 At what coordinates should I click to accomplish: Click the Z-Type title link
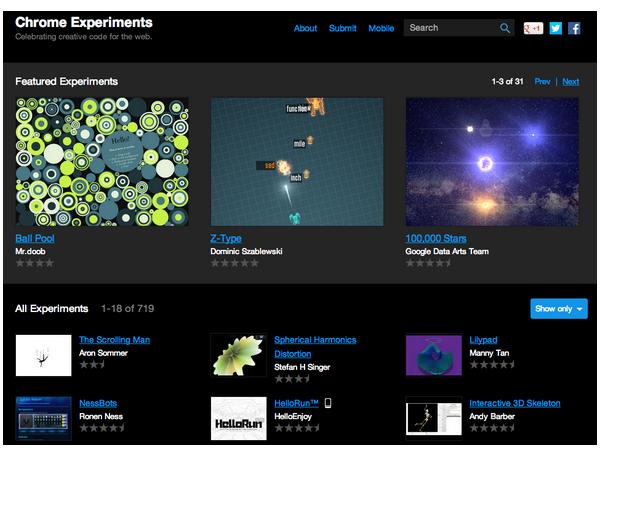(x=226, y=238)
